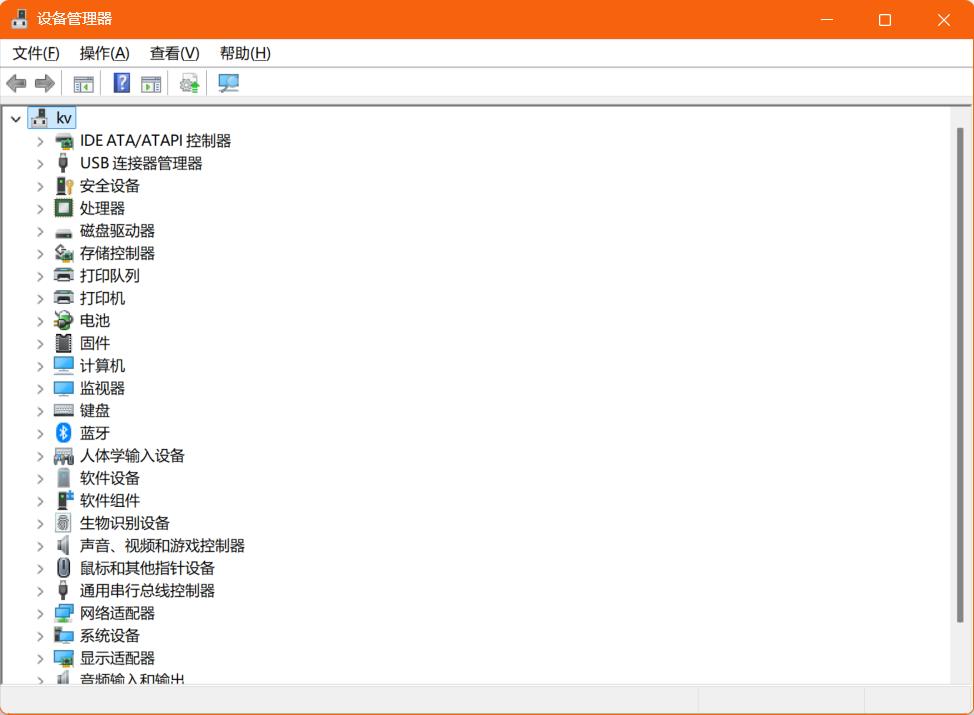Click the 蓝牙 Bluetooth icon
Screen dimensions: 974x715
pyautogui.click(x=63, y=433)
